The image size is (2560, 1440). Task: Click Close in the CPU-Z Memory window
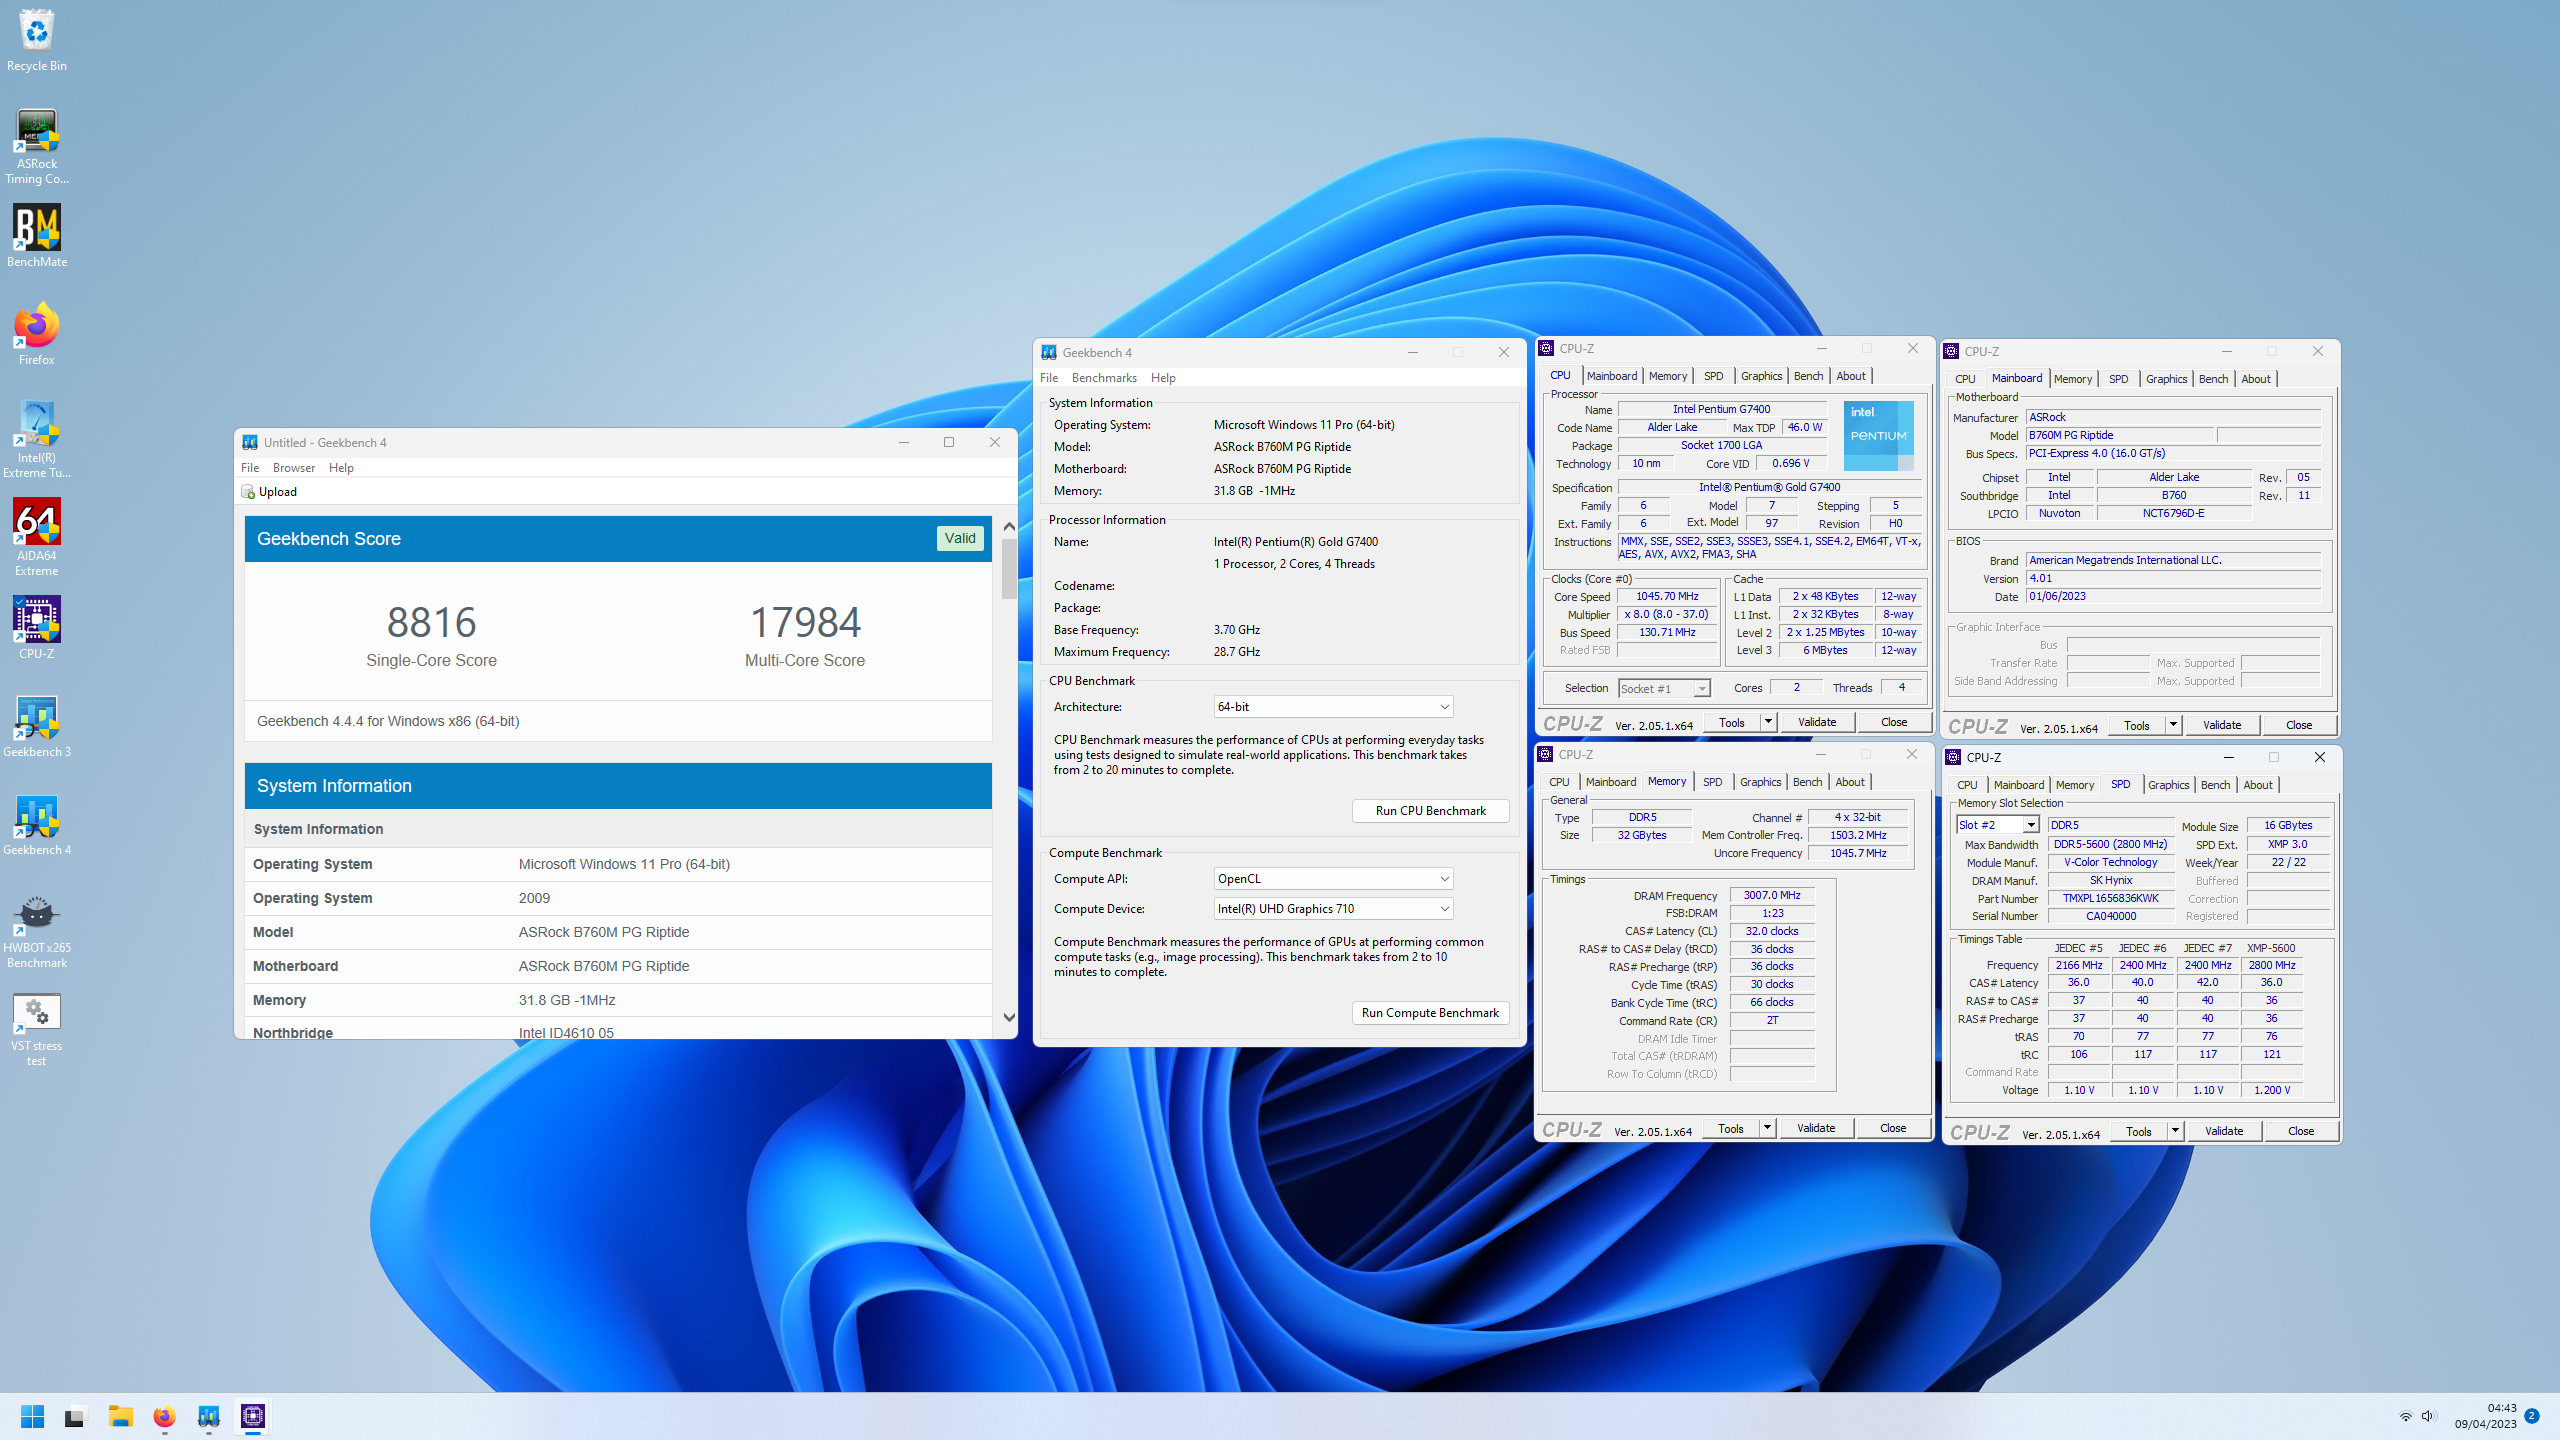[x=1893, y=1128]
